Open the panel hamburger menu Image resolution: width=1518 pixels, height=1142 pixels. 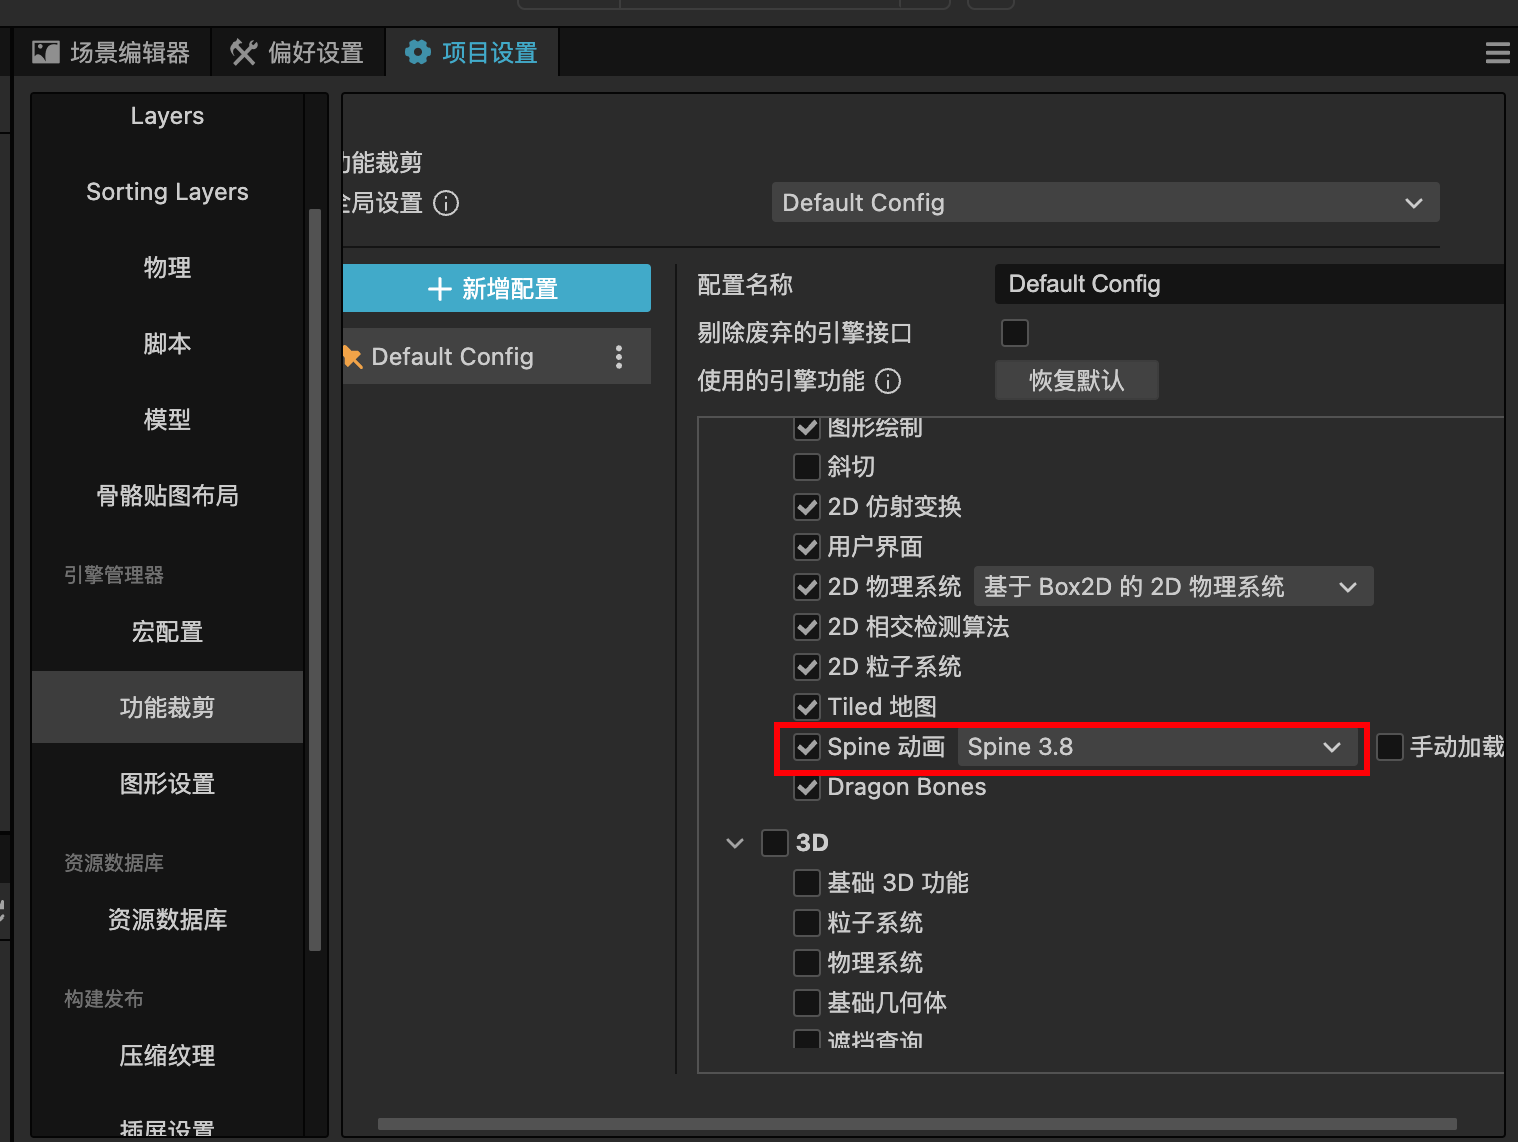coord(1497,53)
